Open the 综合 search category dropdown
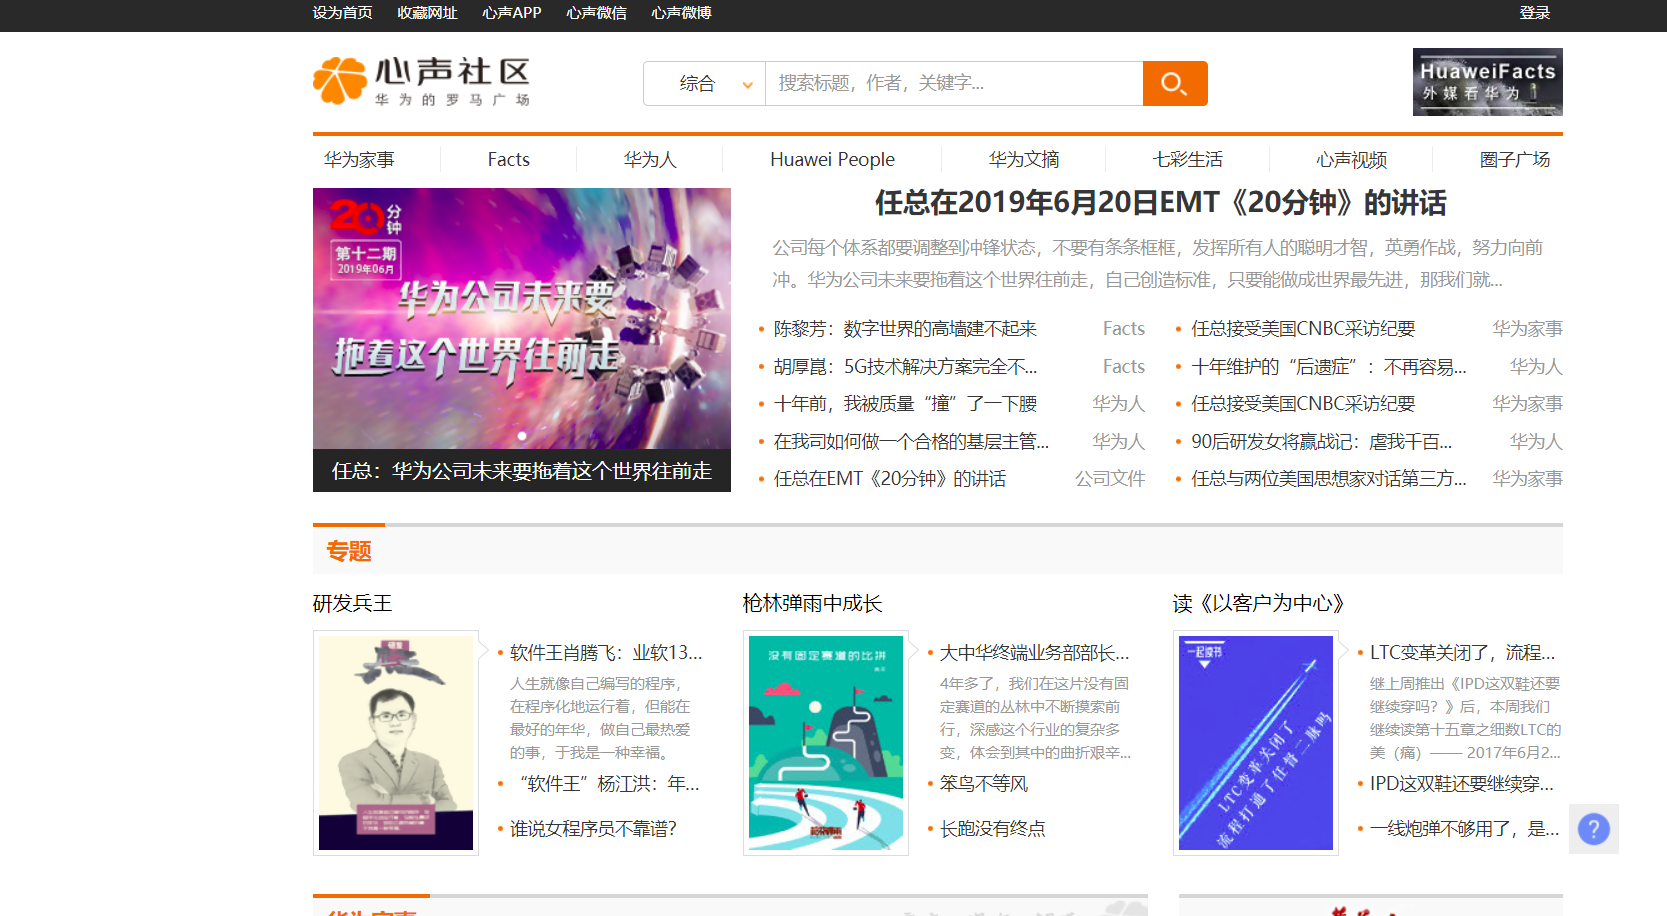The image size is (1667, 916). [x=704, y=83]
